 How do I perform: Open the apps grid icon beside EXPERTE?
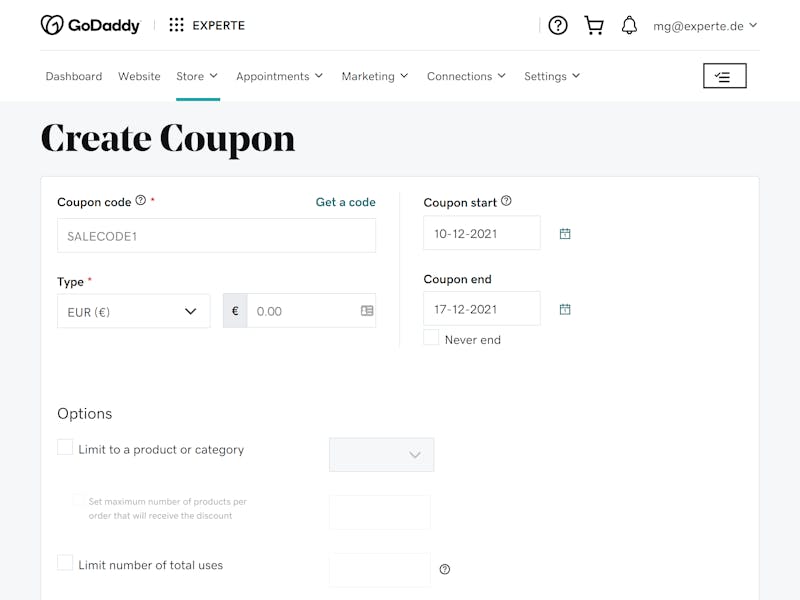click(177, 25)
